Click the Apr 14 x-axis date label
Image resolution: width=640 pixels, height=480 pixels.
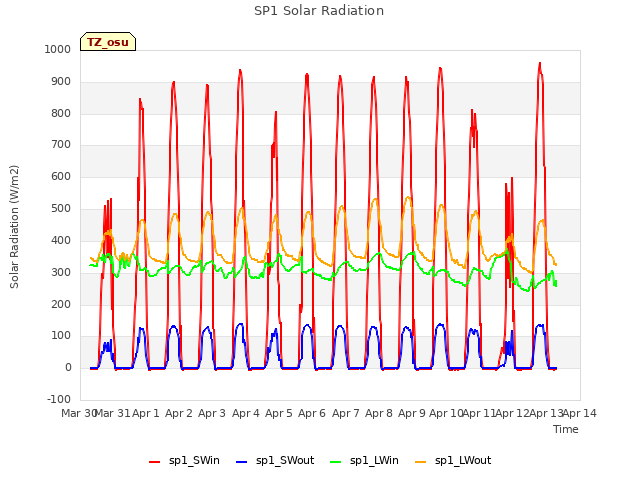coord(580,413)
